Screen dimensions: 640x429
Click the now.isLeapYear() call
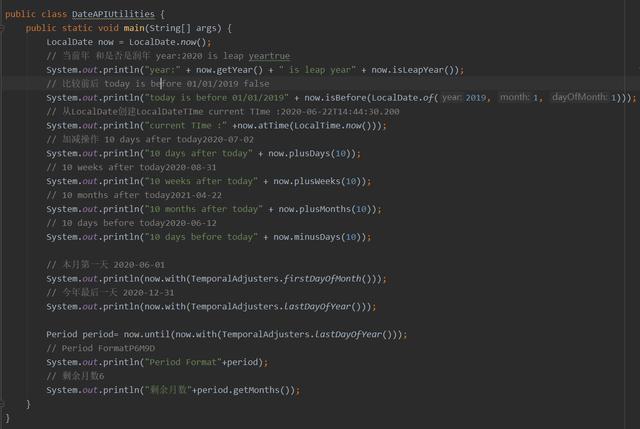(415, 70)
